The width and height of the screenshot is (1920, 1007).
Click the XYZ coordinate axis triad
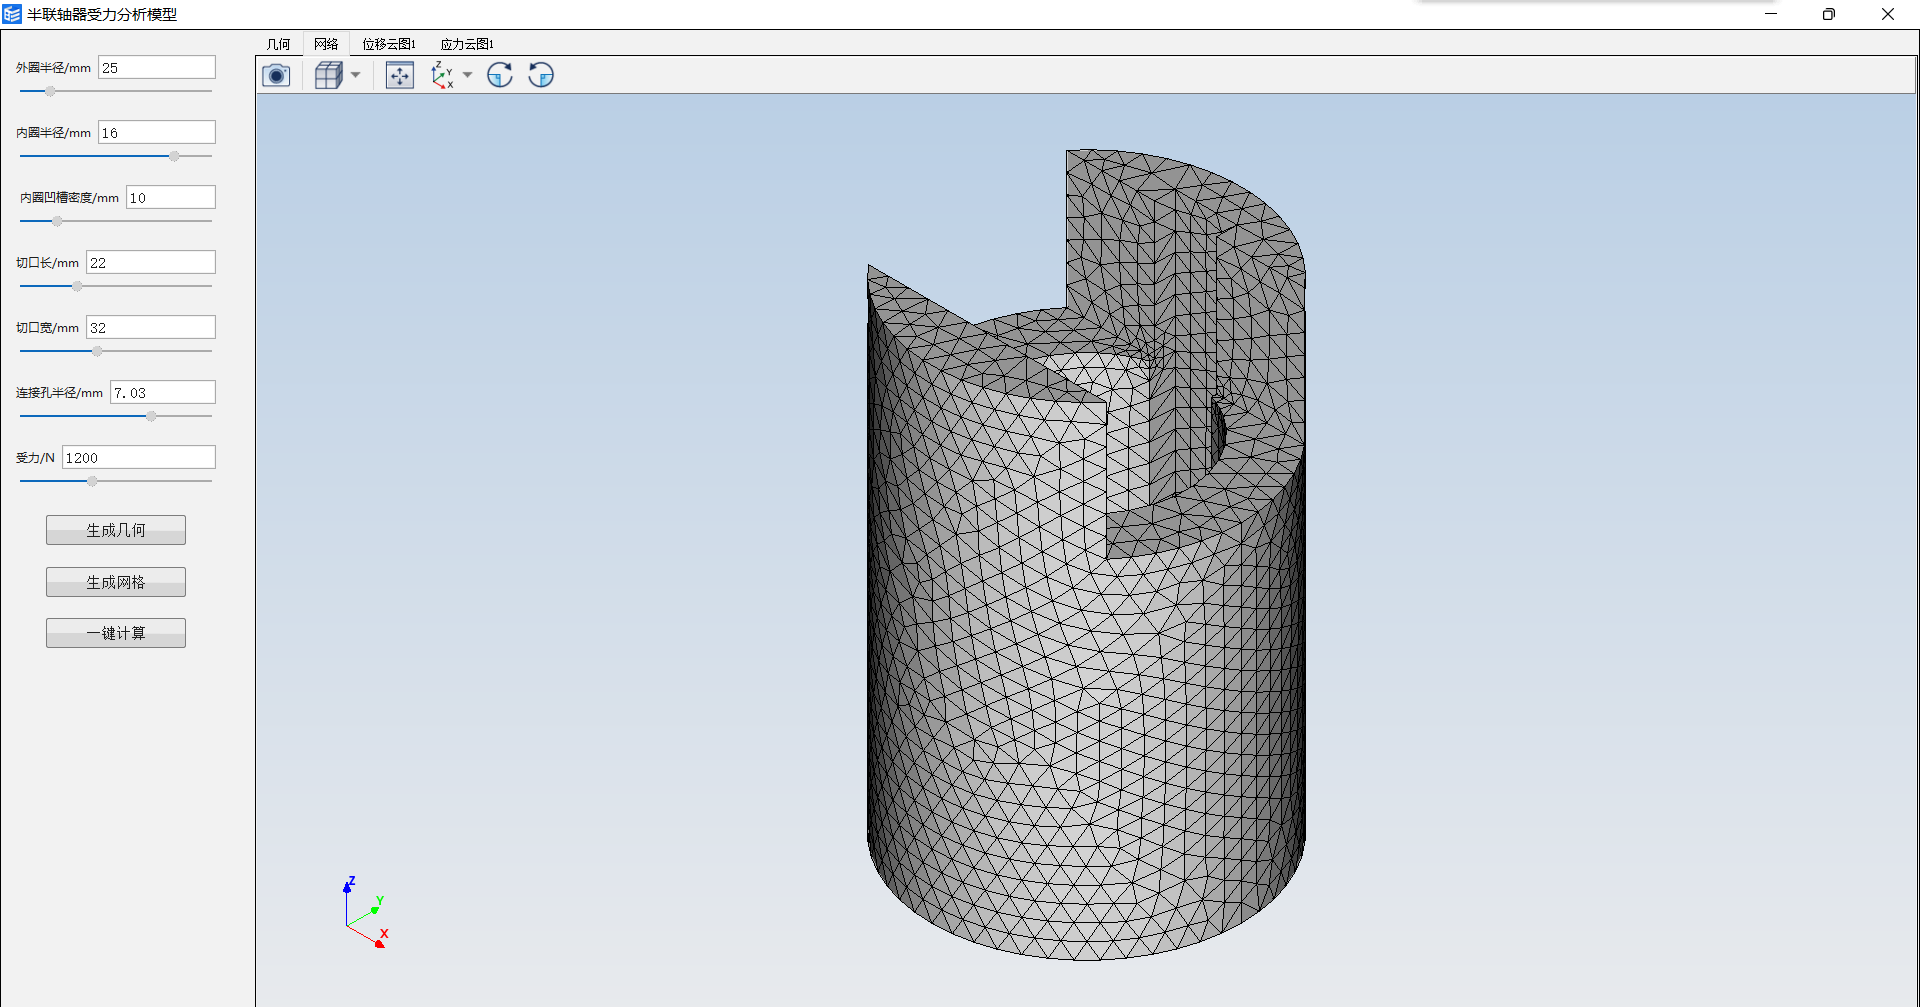(364, 912)
